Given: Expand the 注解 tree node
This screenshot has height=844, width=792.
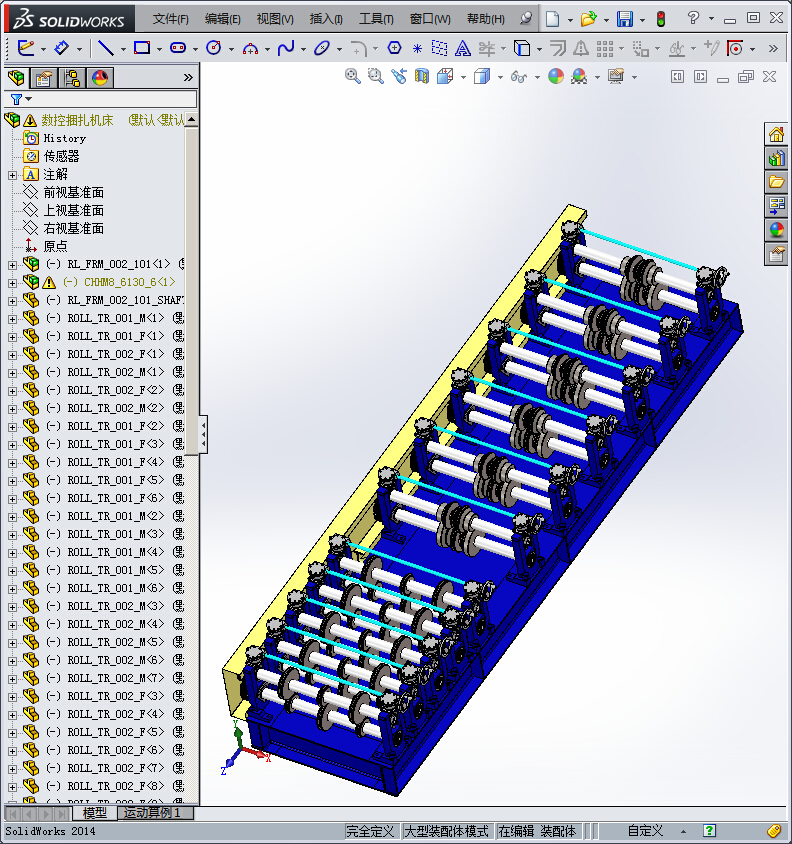Looking at the screenshot, I should [x=12, y=175].
